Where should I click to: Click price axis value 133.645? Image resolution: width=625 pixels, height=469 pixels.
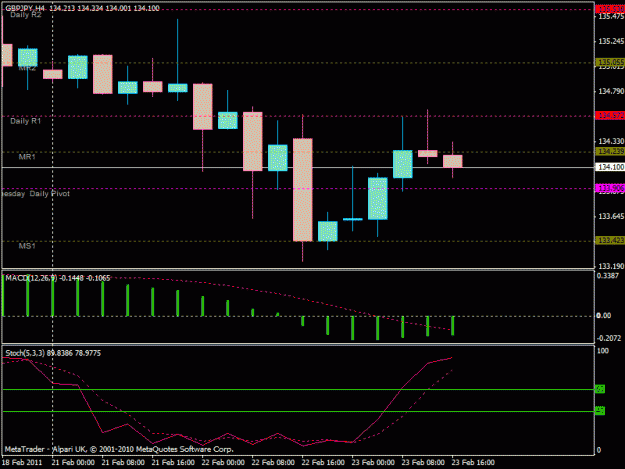click(611, 216)
